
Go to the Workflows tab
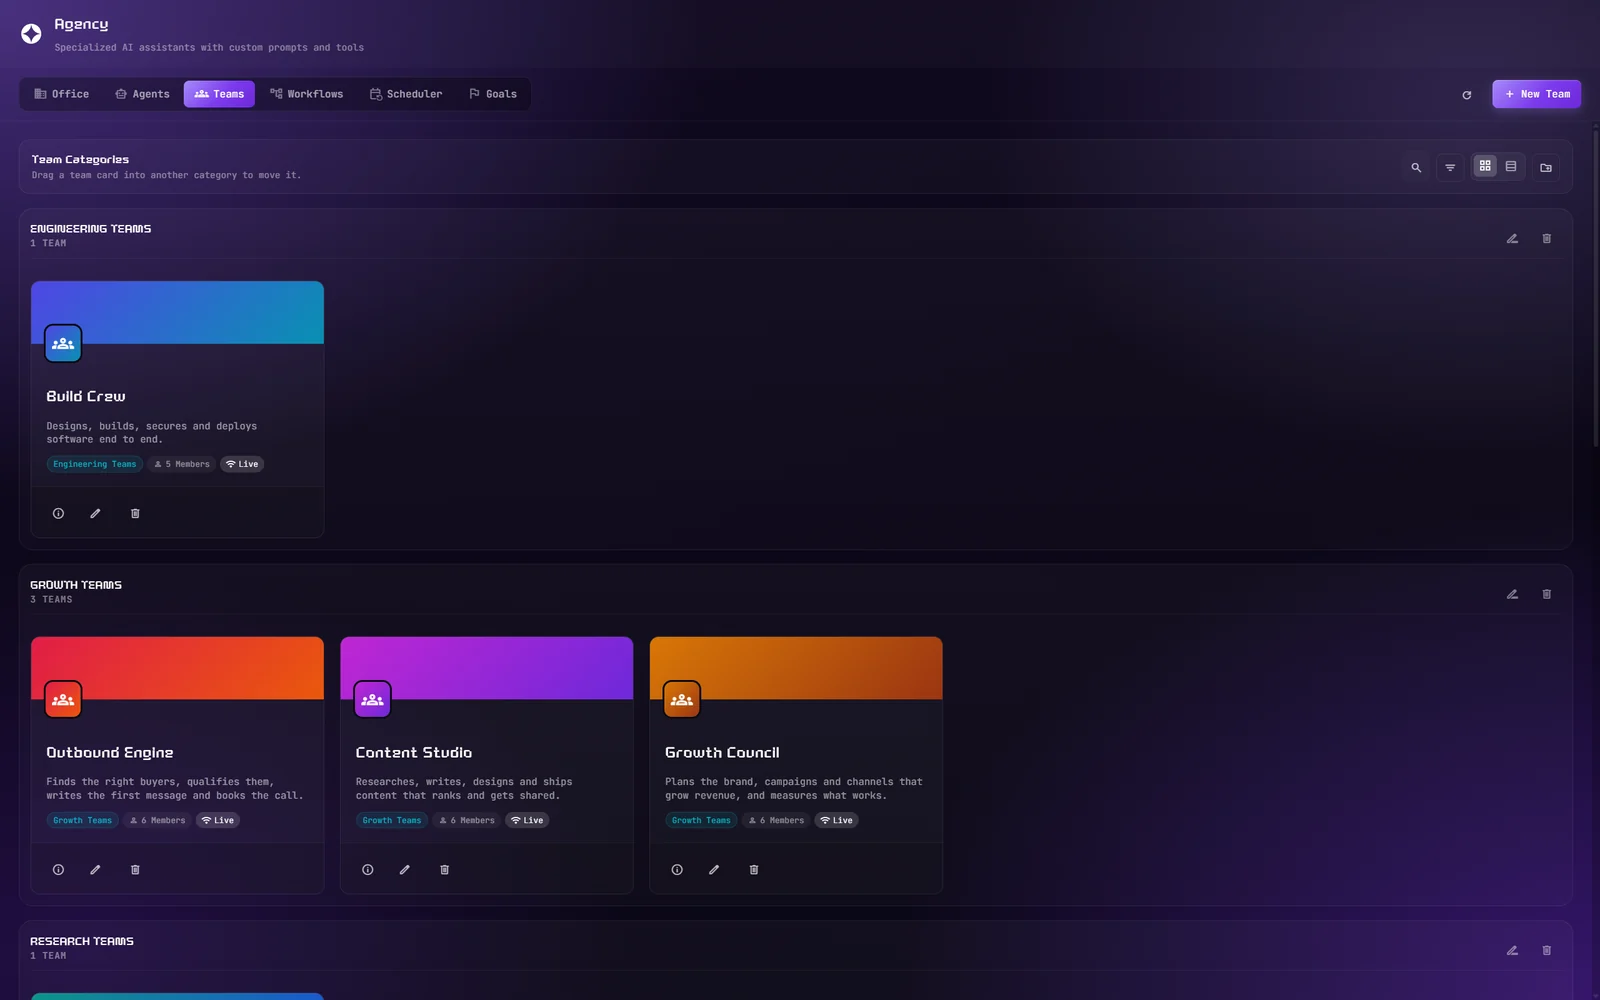(x=306, y=94)
